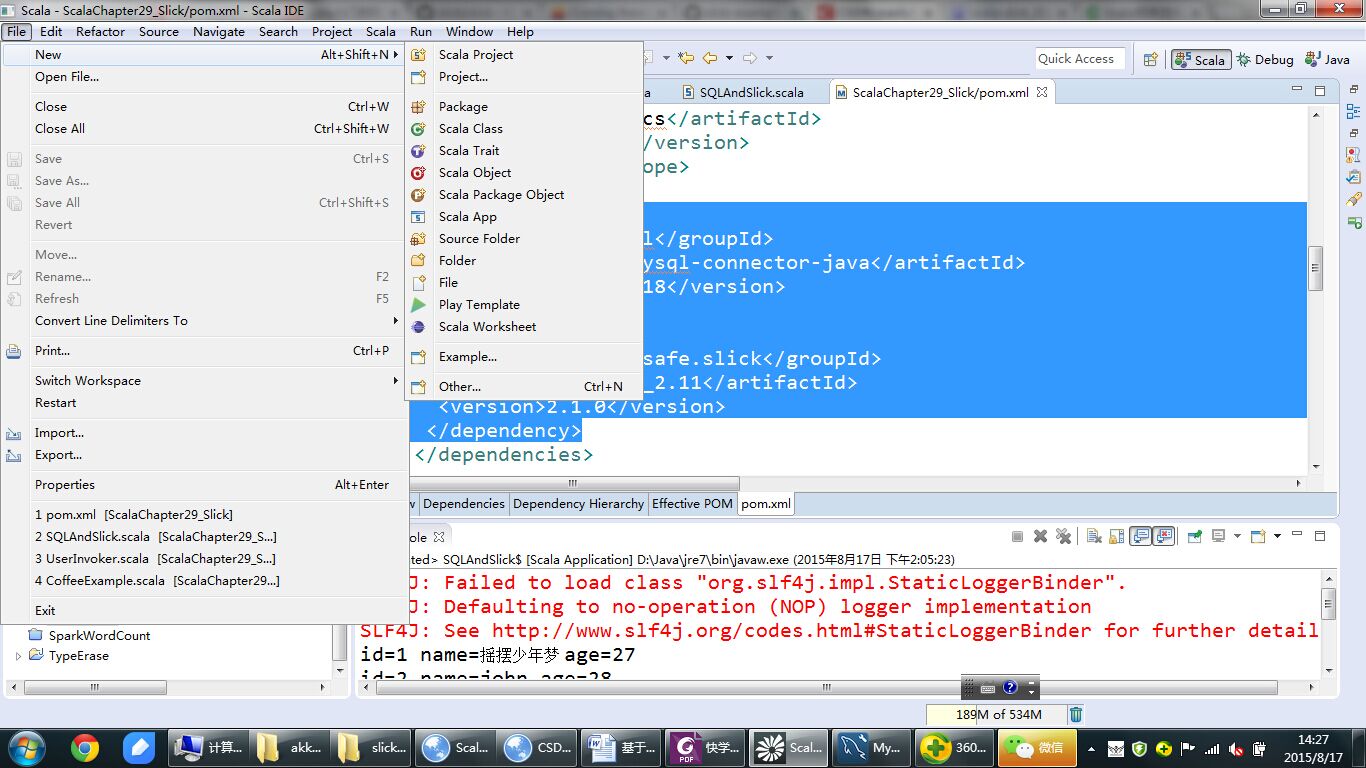Pick Scala Package Object entry

point(523,195)
